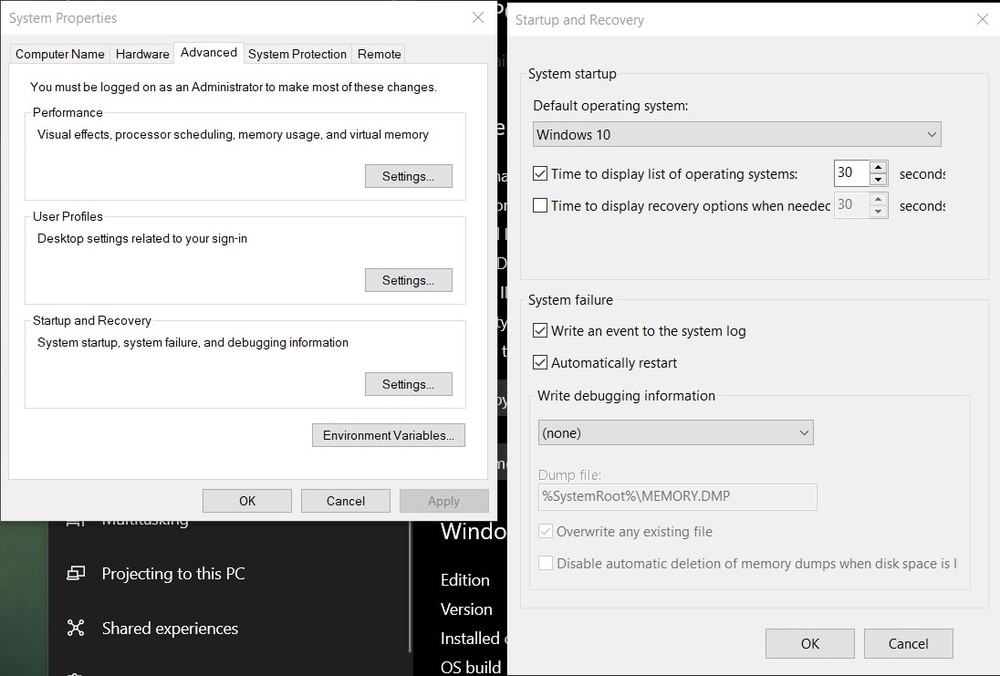
Task: Click Apply in System Properties
Action: [x=444, y=500]
